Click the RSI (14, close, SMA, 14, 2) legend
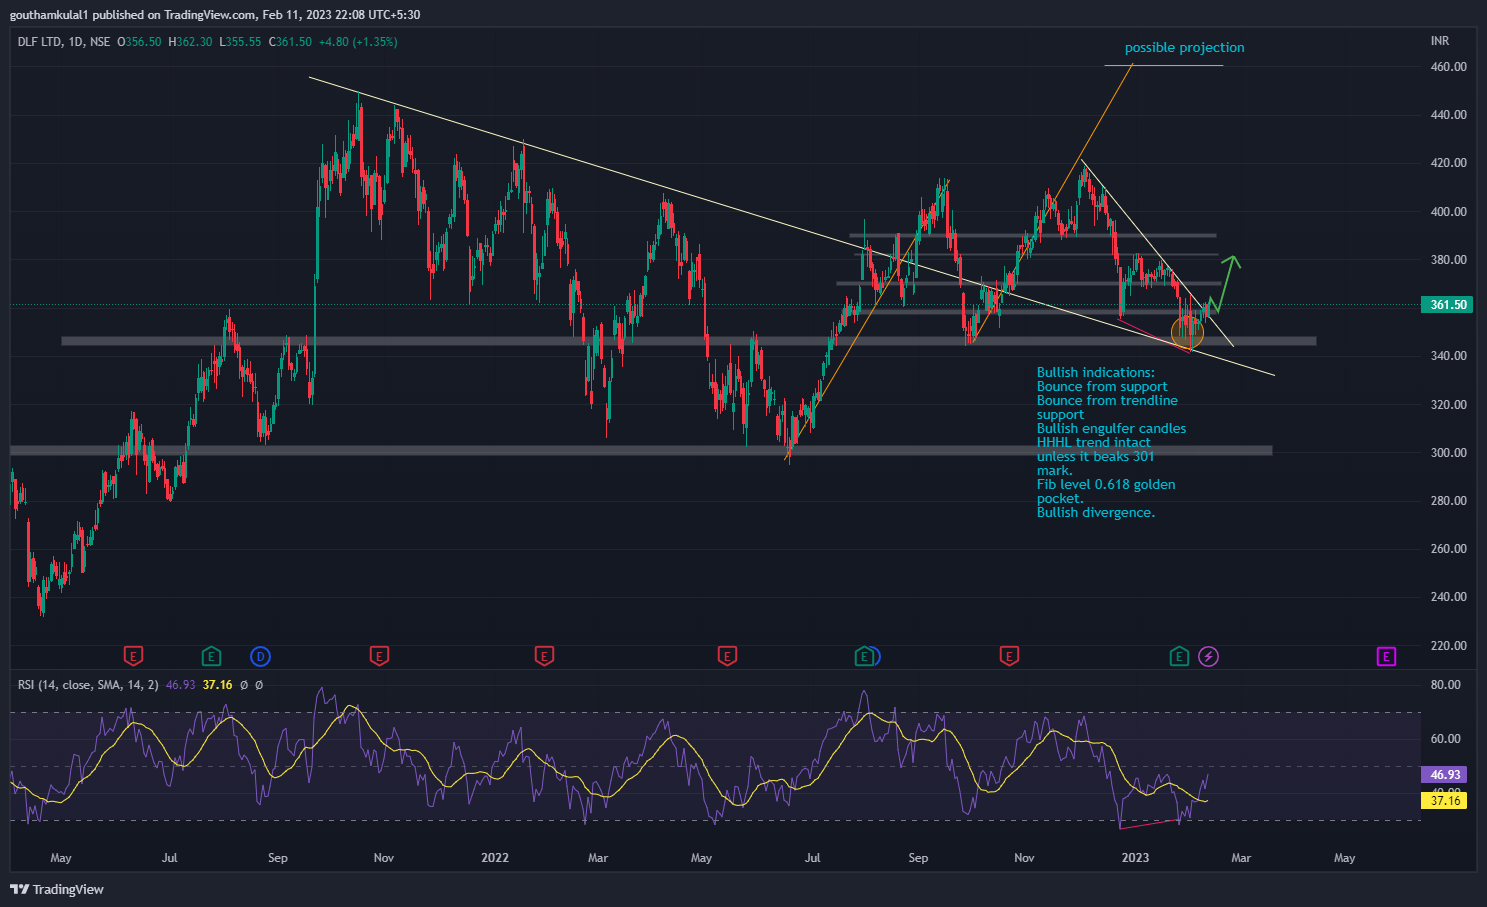1487x907 pixels. [x=88, y=685]
